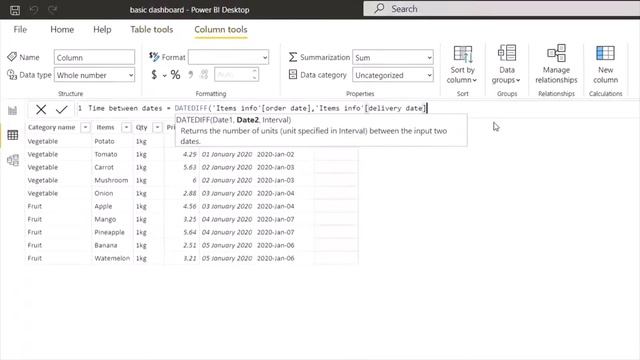
Task: Select the Watermelon cell
Action: coord(112,258)
